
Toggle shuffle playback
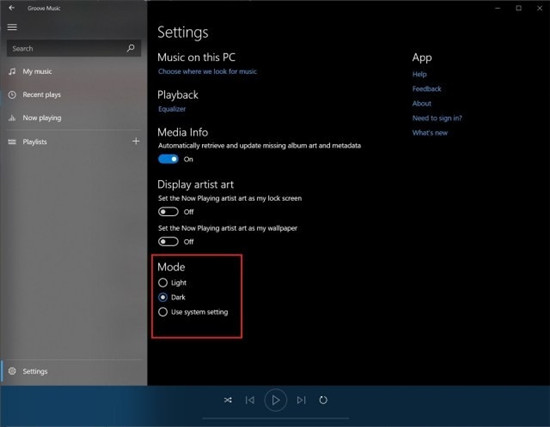pos(228,400)
